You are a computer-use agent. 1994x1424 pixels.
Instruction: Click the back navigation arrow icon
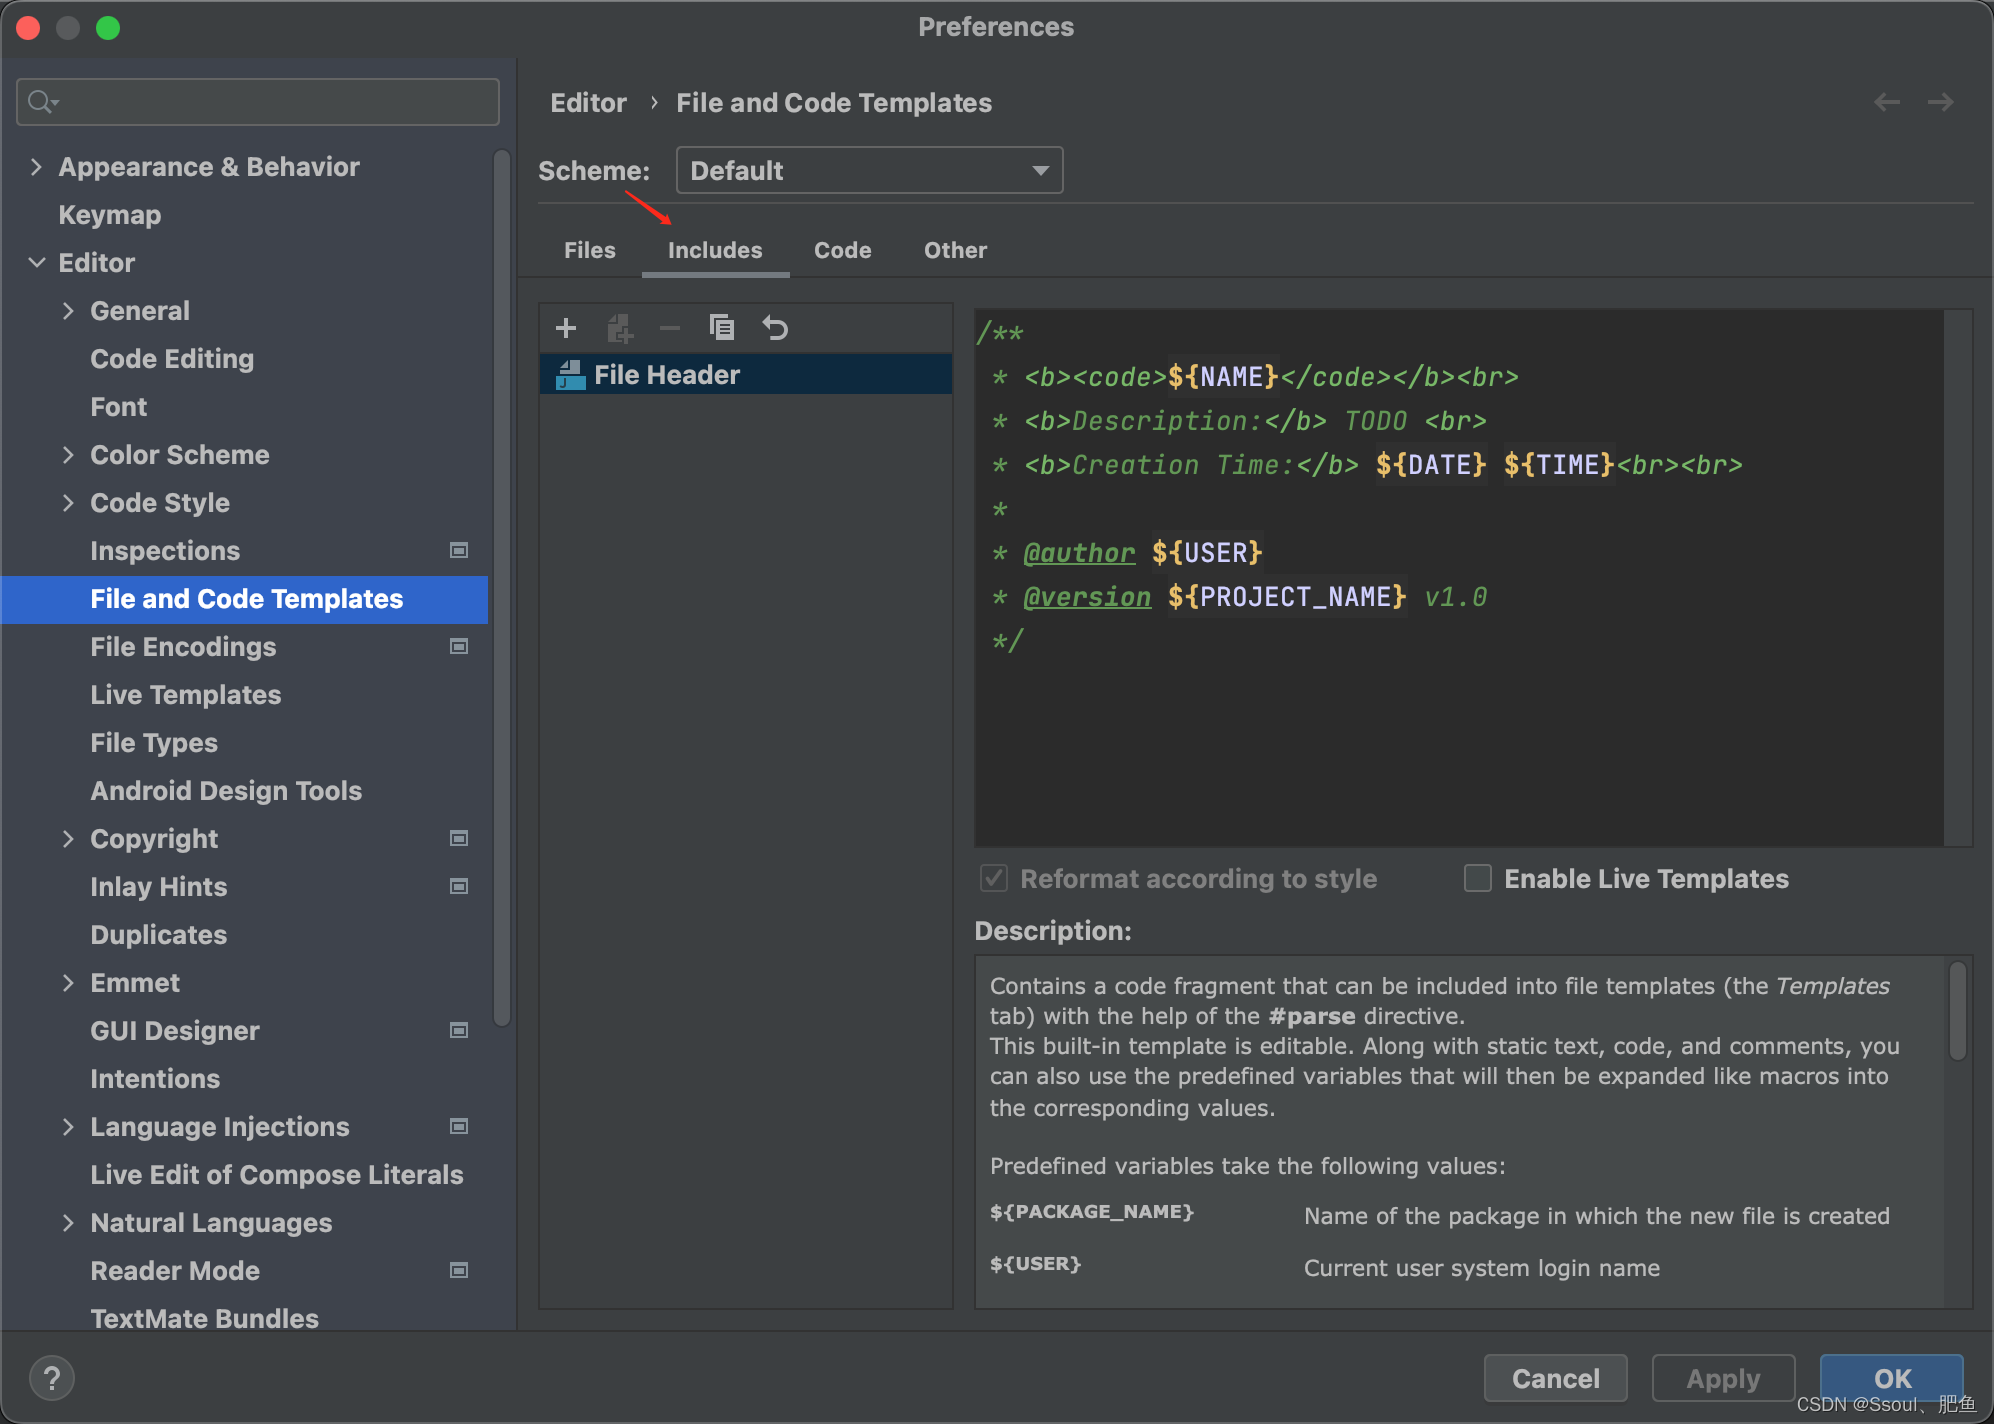click(x=1887, y=102)
